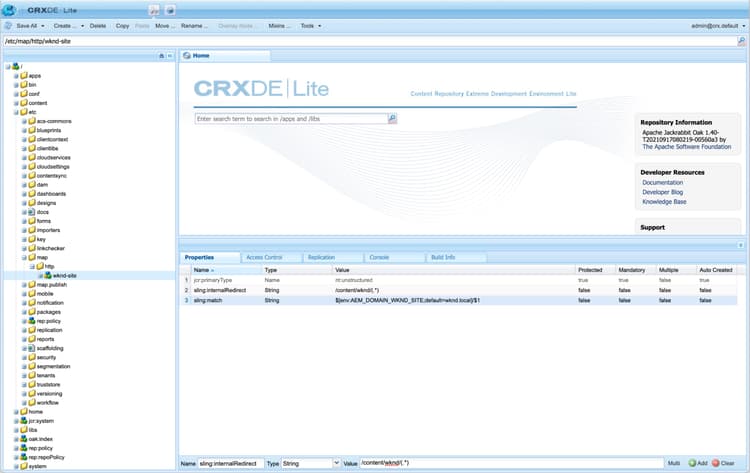Switch to the Console tab
Viewport: 750px width, 473px height.
[x=395, y=257]
